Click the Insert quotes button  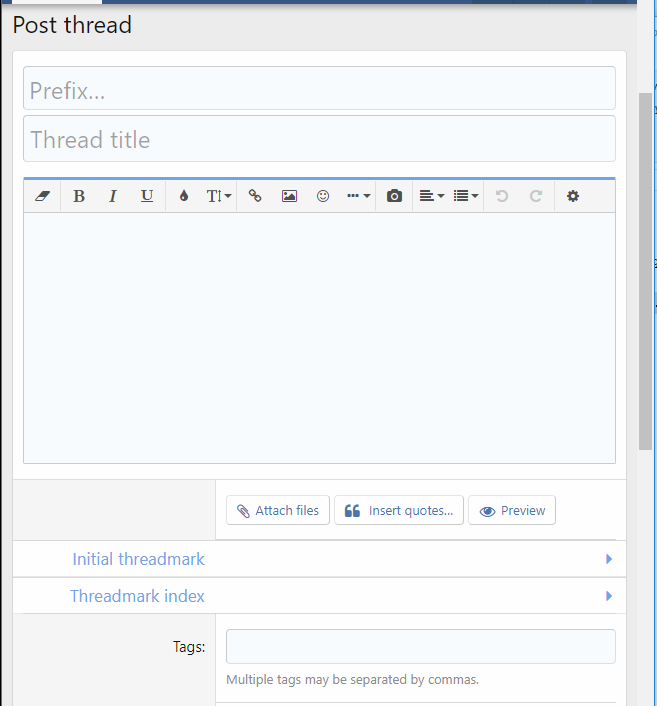point(399,510)
